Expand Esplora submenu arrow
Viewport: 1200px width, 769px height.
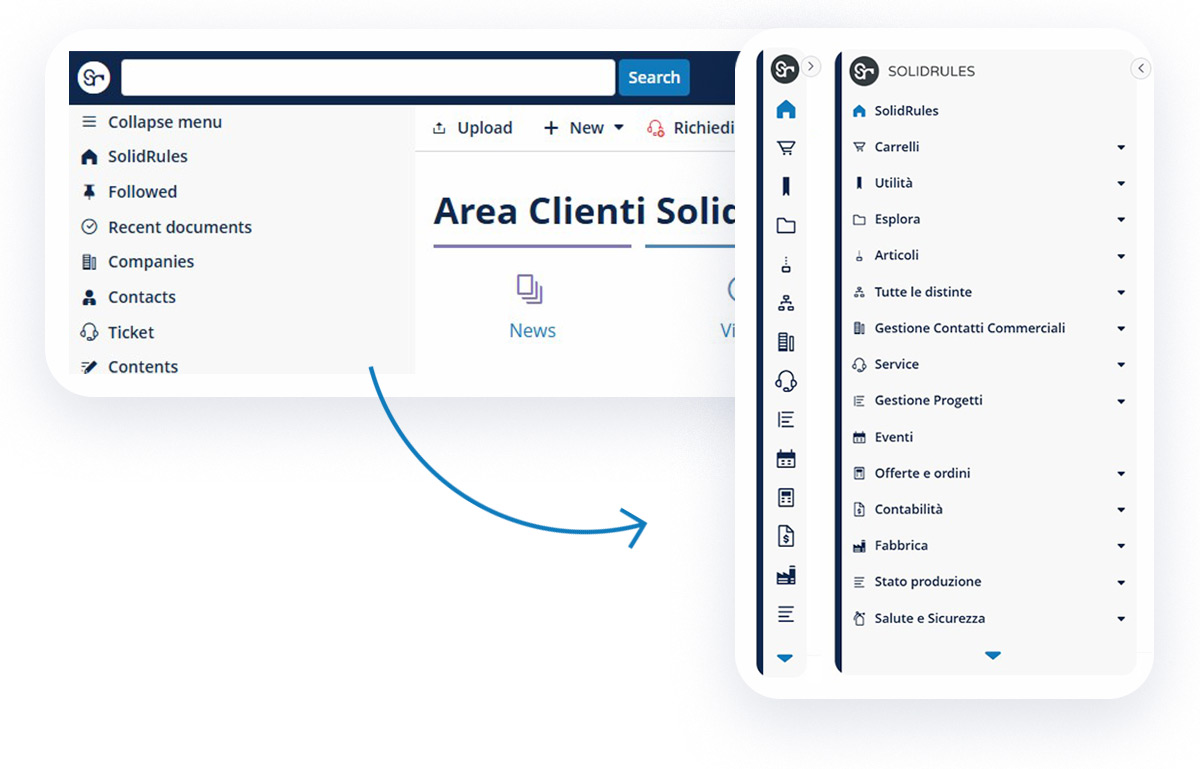[x=1121, y=220]
